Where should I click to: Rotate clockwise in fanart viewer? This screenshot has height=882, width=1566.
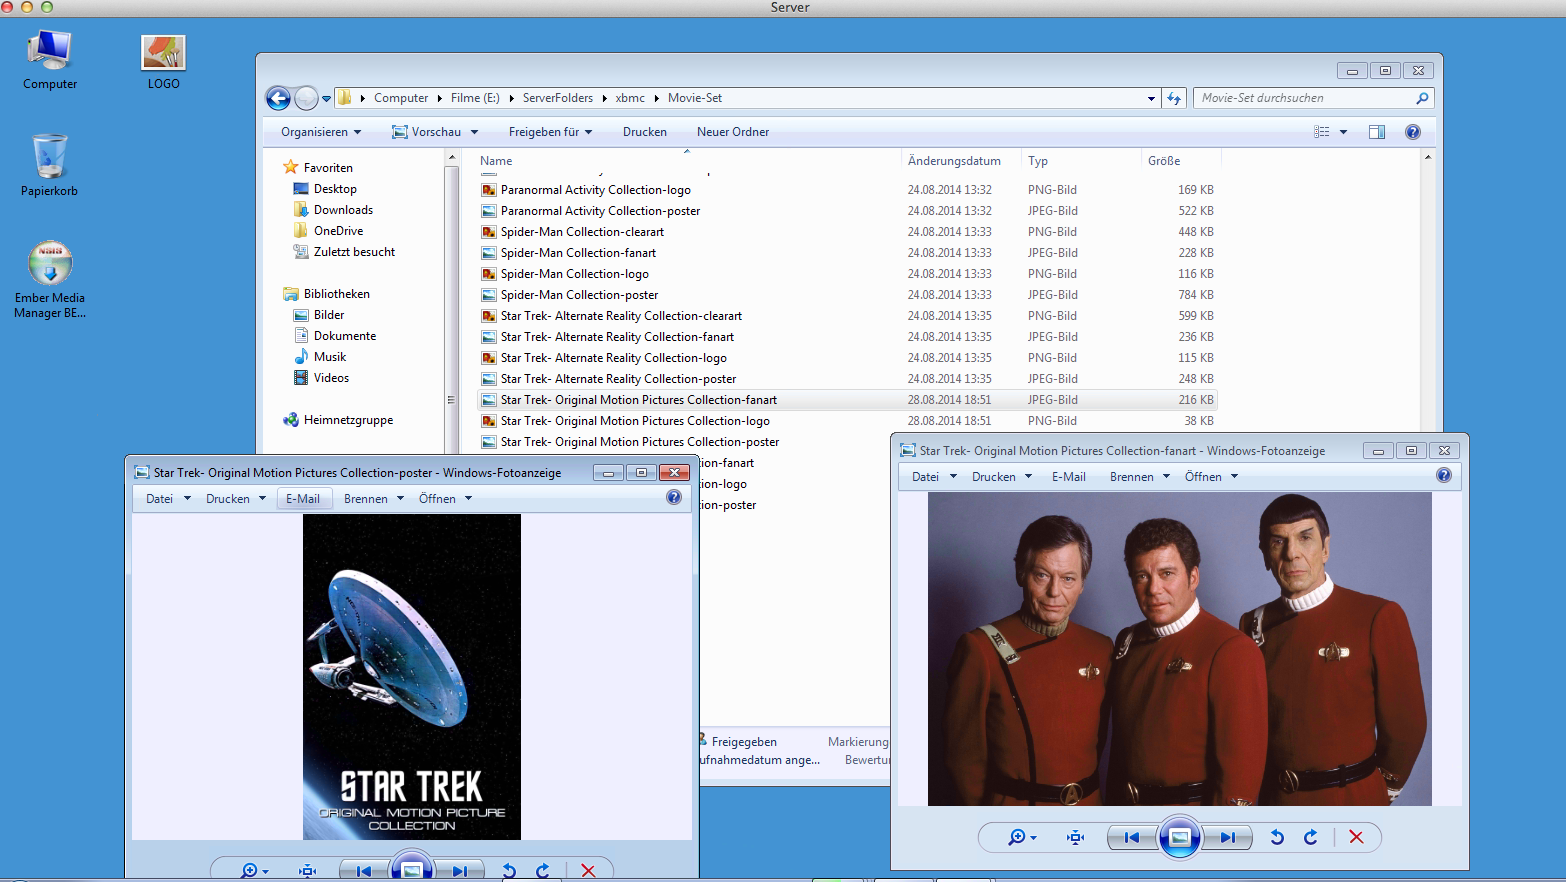click(x=1311, y=837)
